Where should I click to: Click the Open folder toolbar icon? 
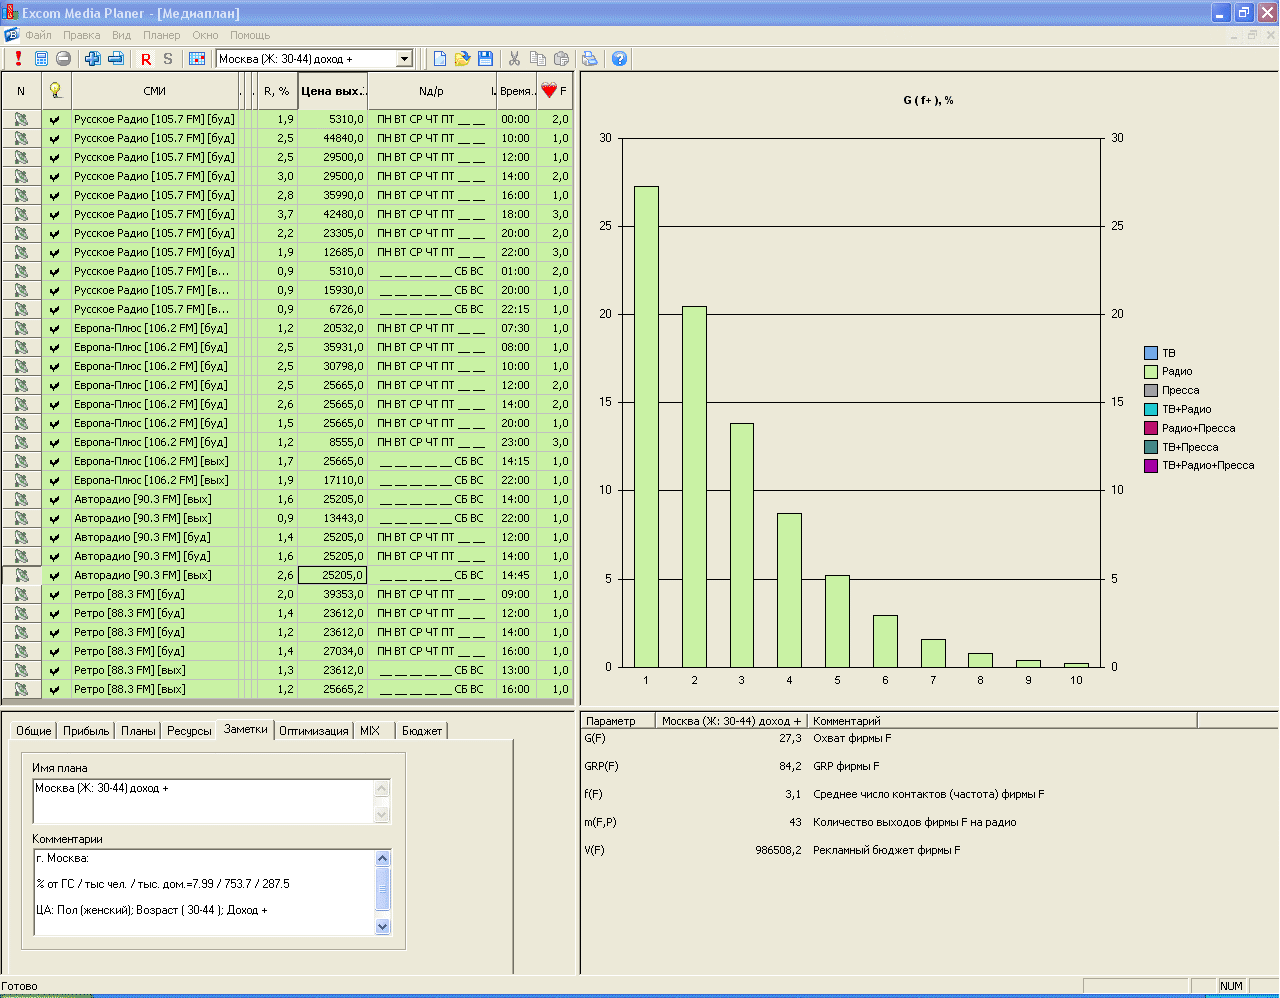(462, 59)
